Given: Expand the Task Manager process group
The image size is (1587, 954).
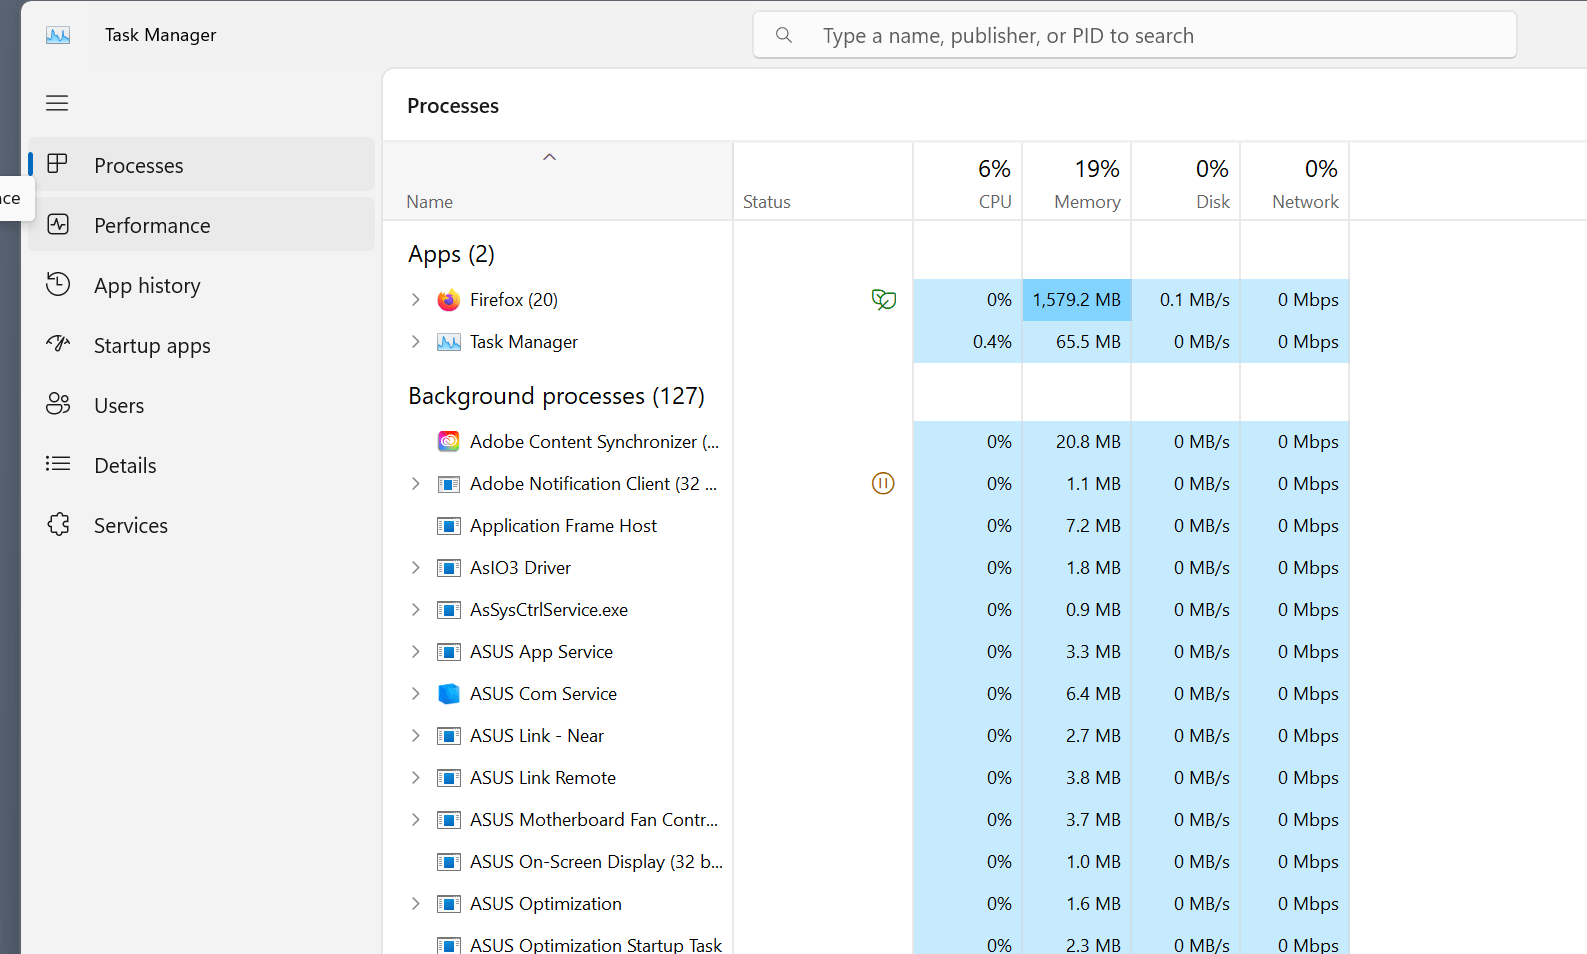Looking at the screenshot, I should (x=416, y=342).
